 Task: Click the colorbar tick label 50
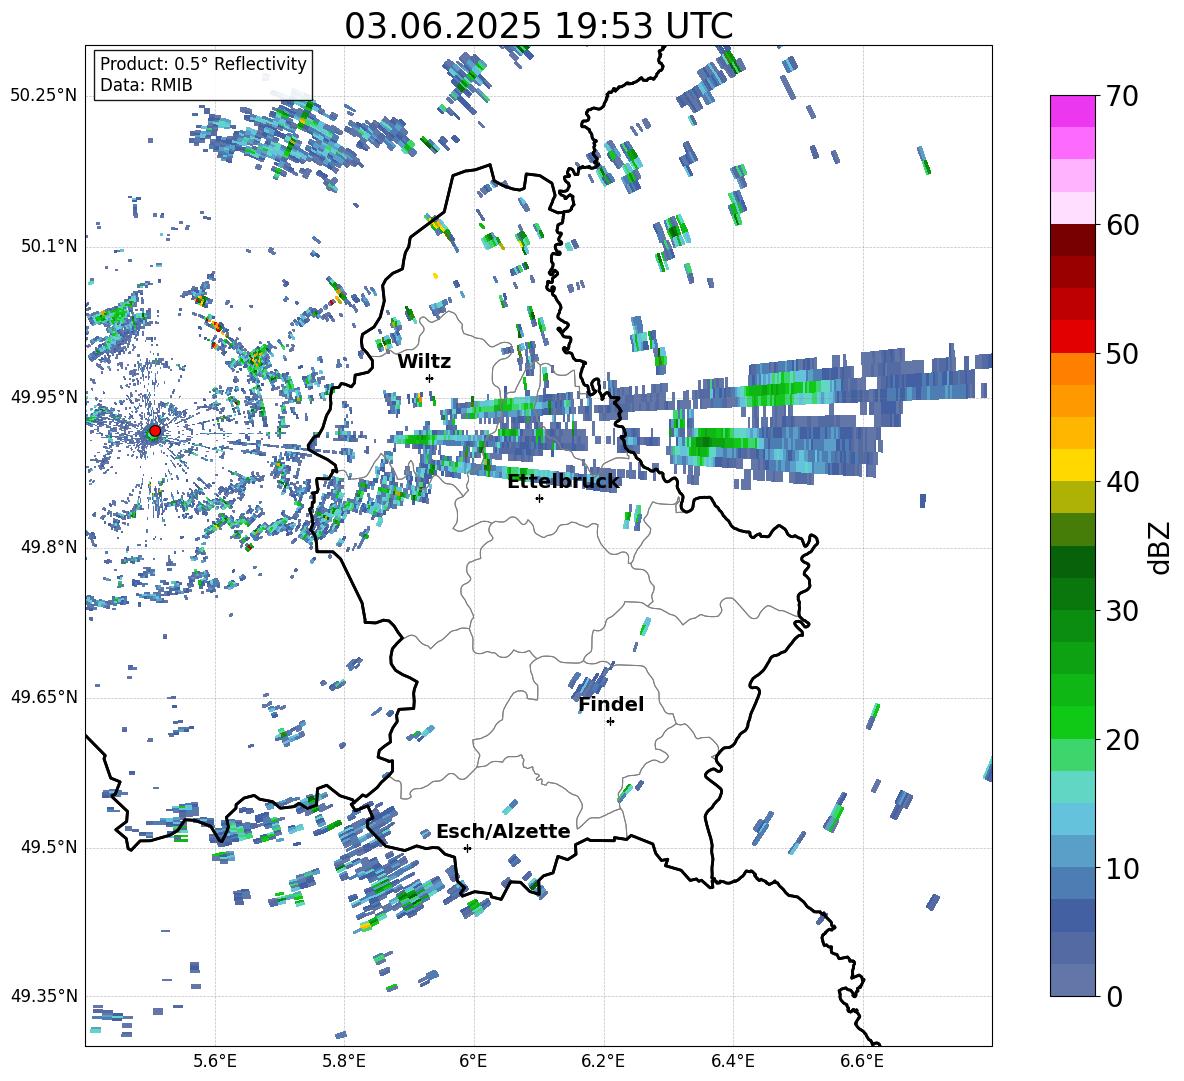click(x=1122, y=353)
